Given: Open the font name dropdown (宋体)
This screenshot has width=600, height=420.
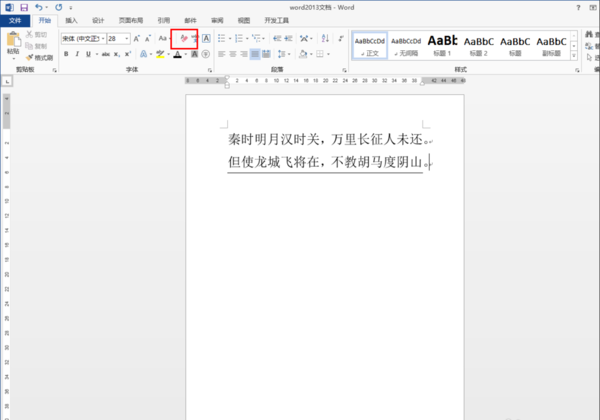Looking at the screenshot, I should coord(103,38).
